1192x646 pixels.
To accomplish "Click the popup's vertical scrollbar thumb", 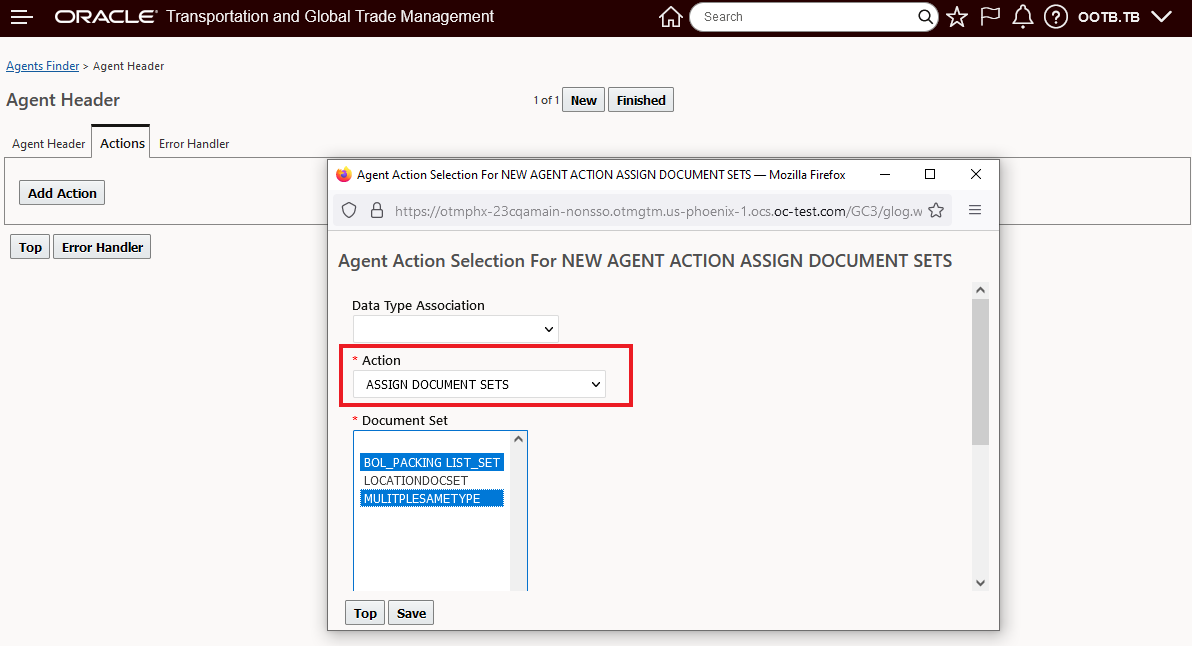I will coord(980,370).
